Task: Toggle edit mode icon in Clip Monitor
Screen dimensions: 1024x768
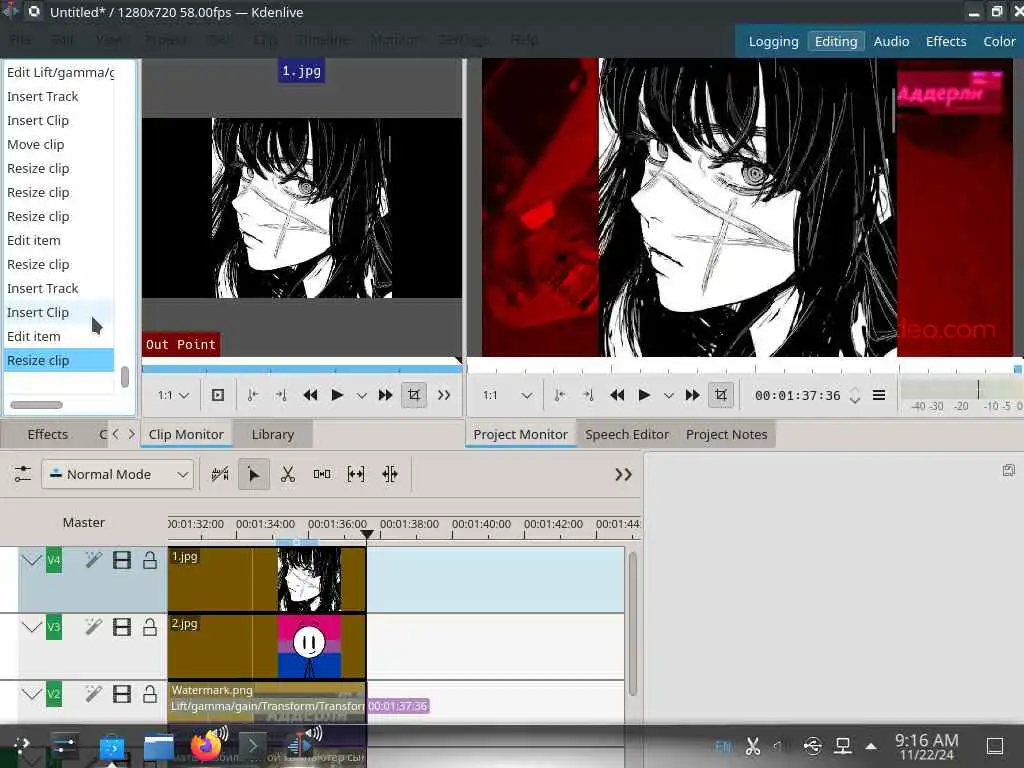Action: coord(414,395)
